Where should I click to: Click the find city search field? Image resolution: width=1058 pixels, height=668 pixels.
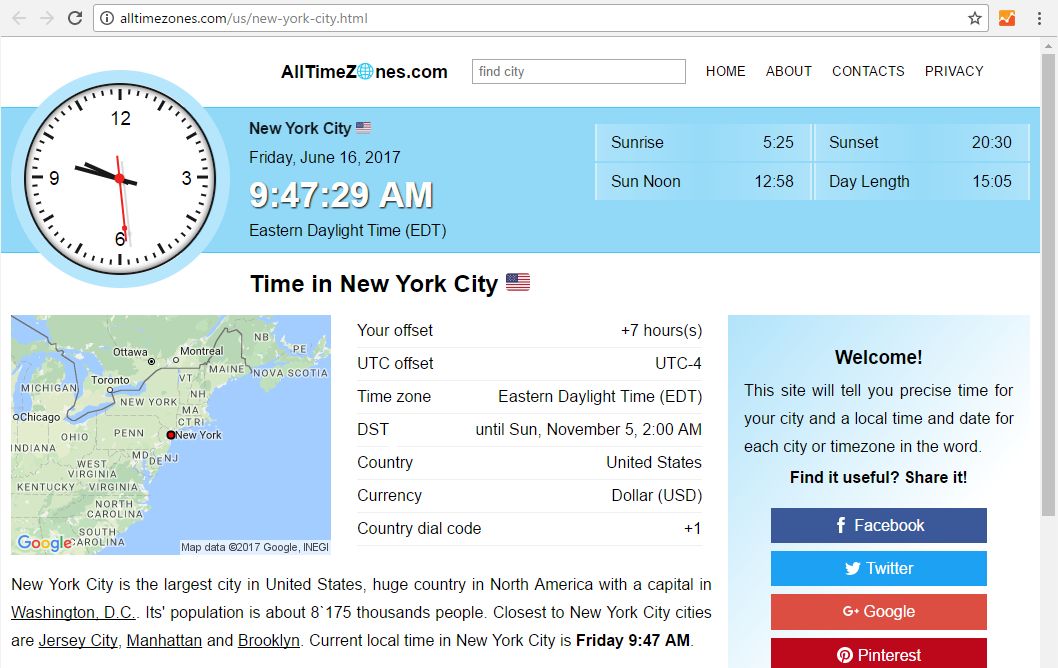pyautogui.click(x=578, y=71)
